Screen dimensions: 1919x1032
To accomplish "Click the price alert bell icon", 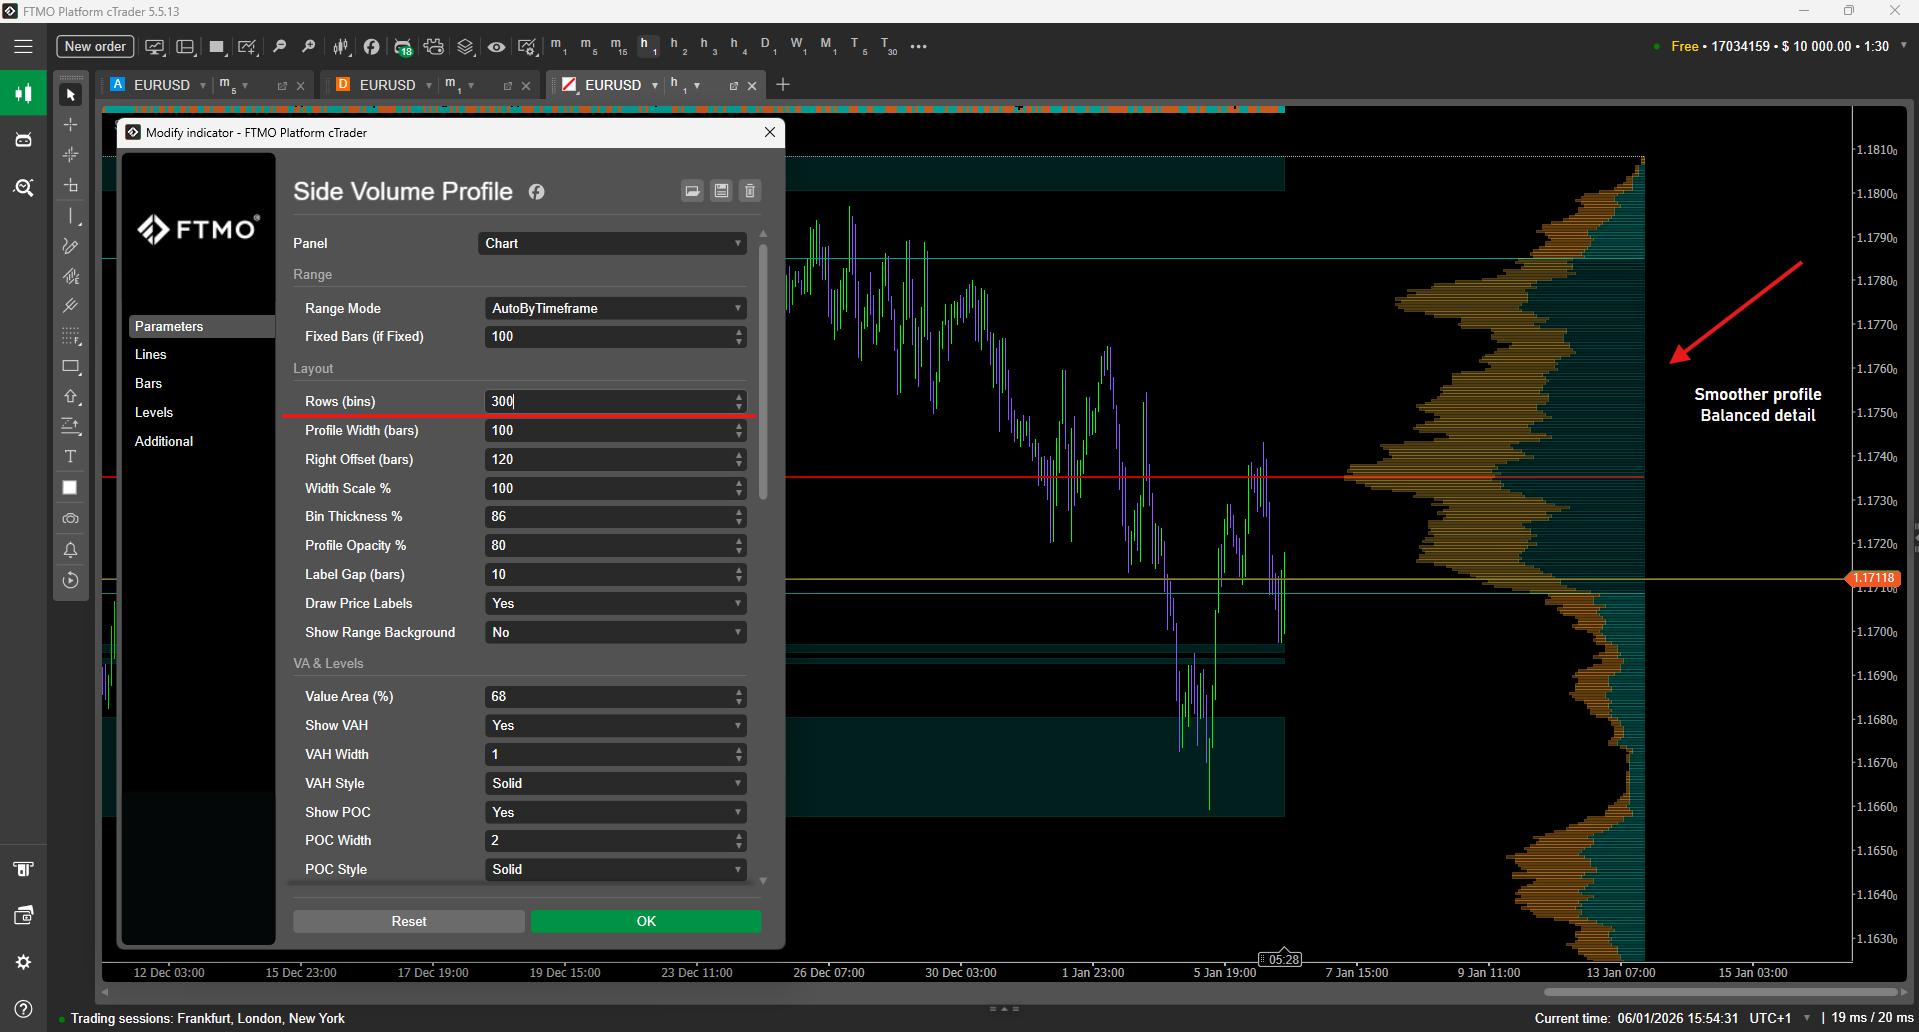I will (x=70, y=550).
